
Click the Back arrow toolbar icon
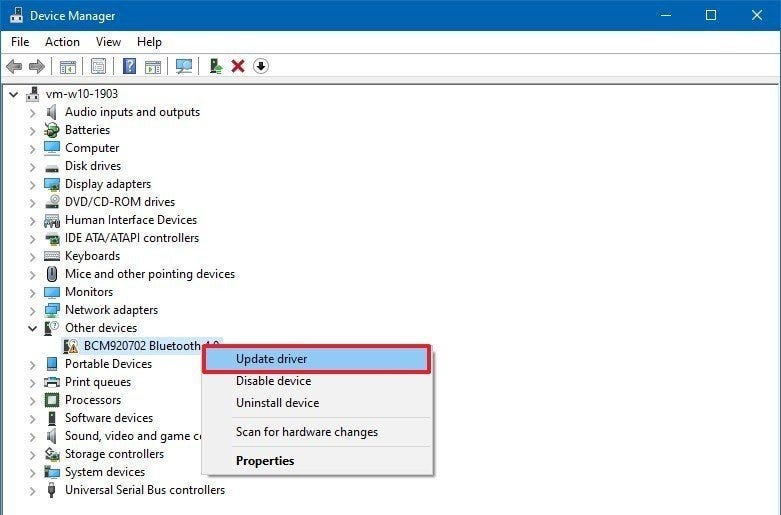tap(14, 66)
